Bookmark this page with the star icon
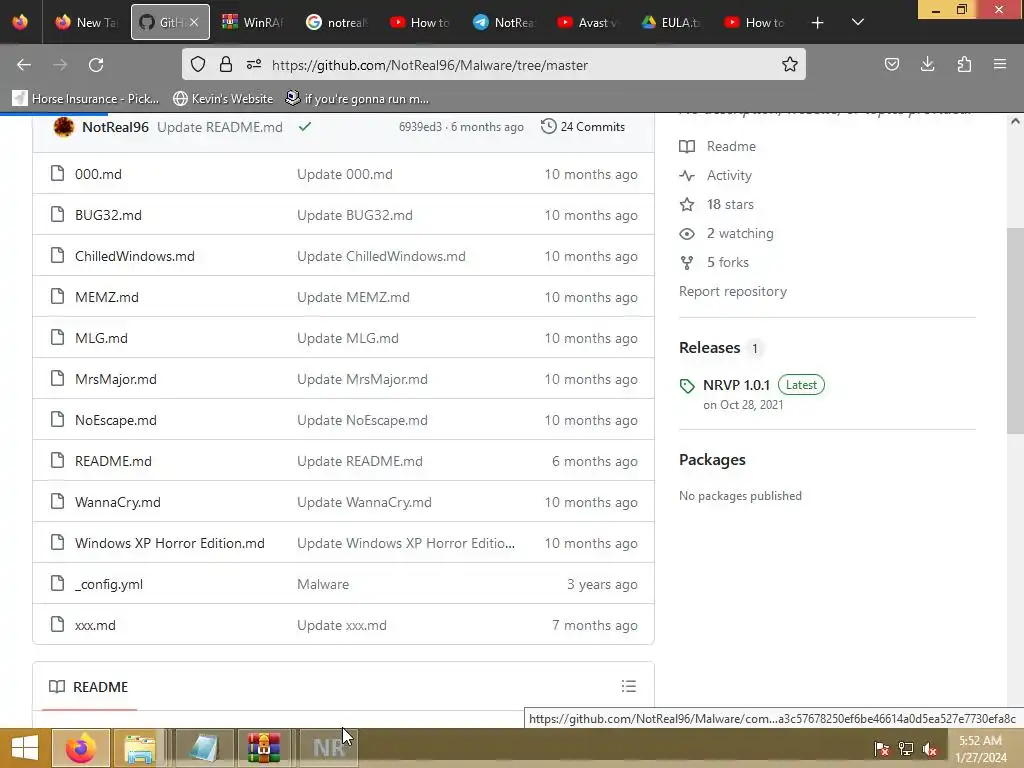This screenshot has width=1024, height=768. (790, 64)
